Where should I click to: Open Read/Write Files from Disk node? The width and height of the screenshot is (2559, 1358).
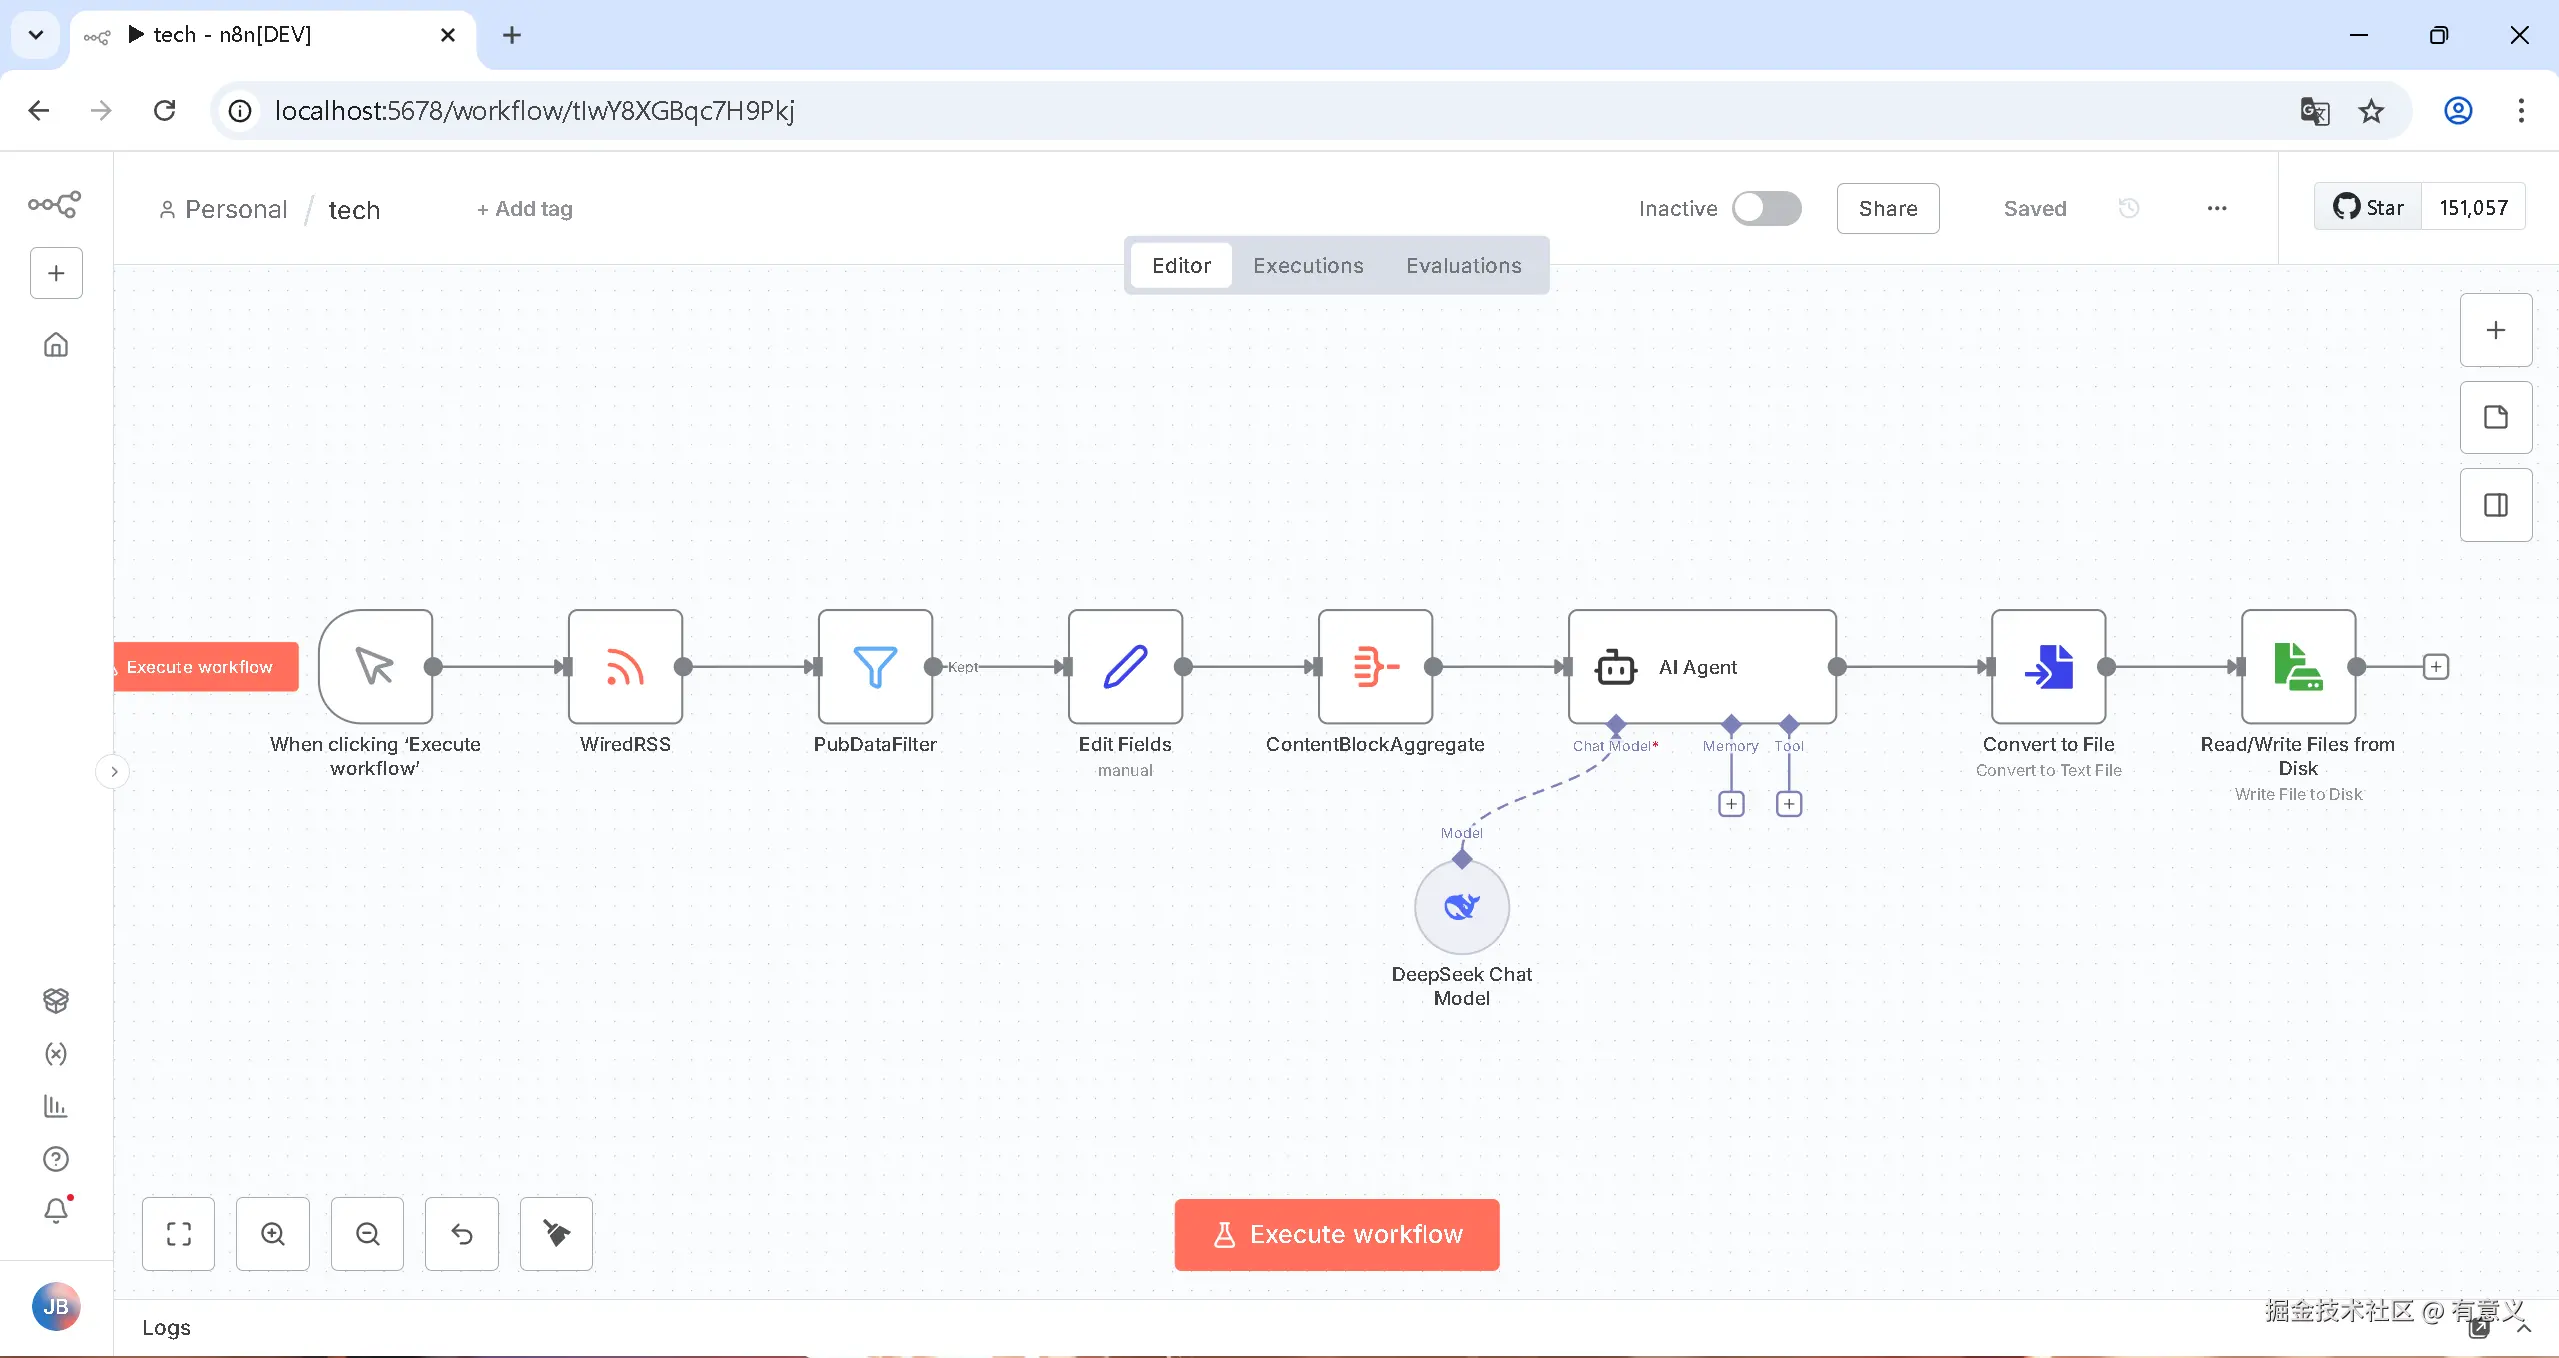[2298, 666]
